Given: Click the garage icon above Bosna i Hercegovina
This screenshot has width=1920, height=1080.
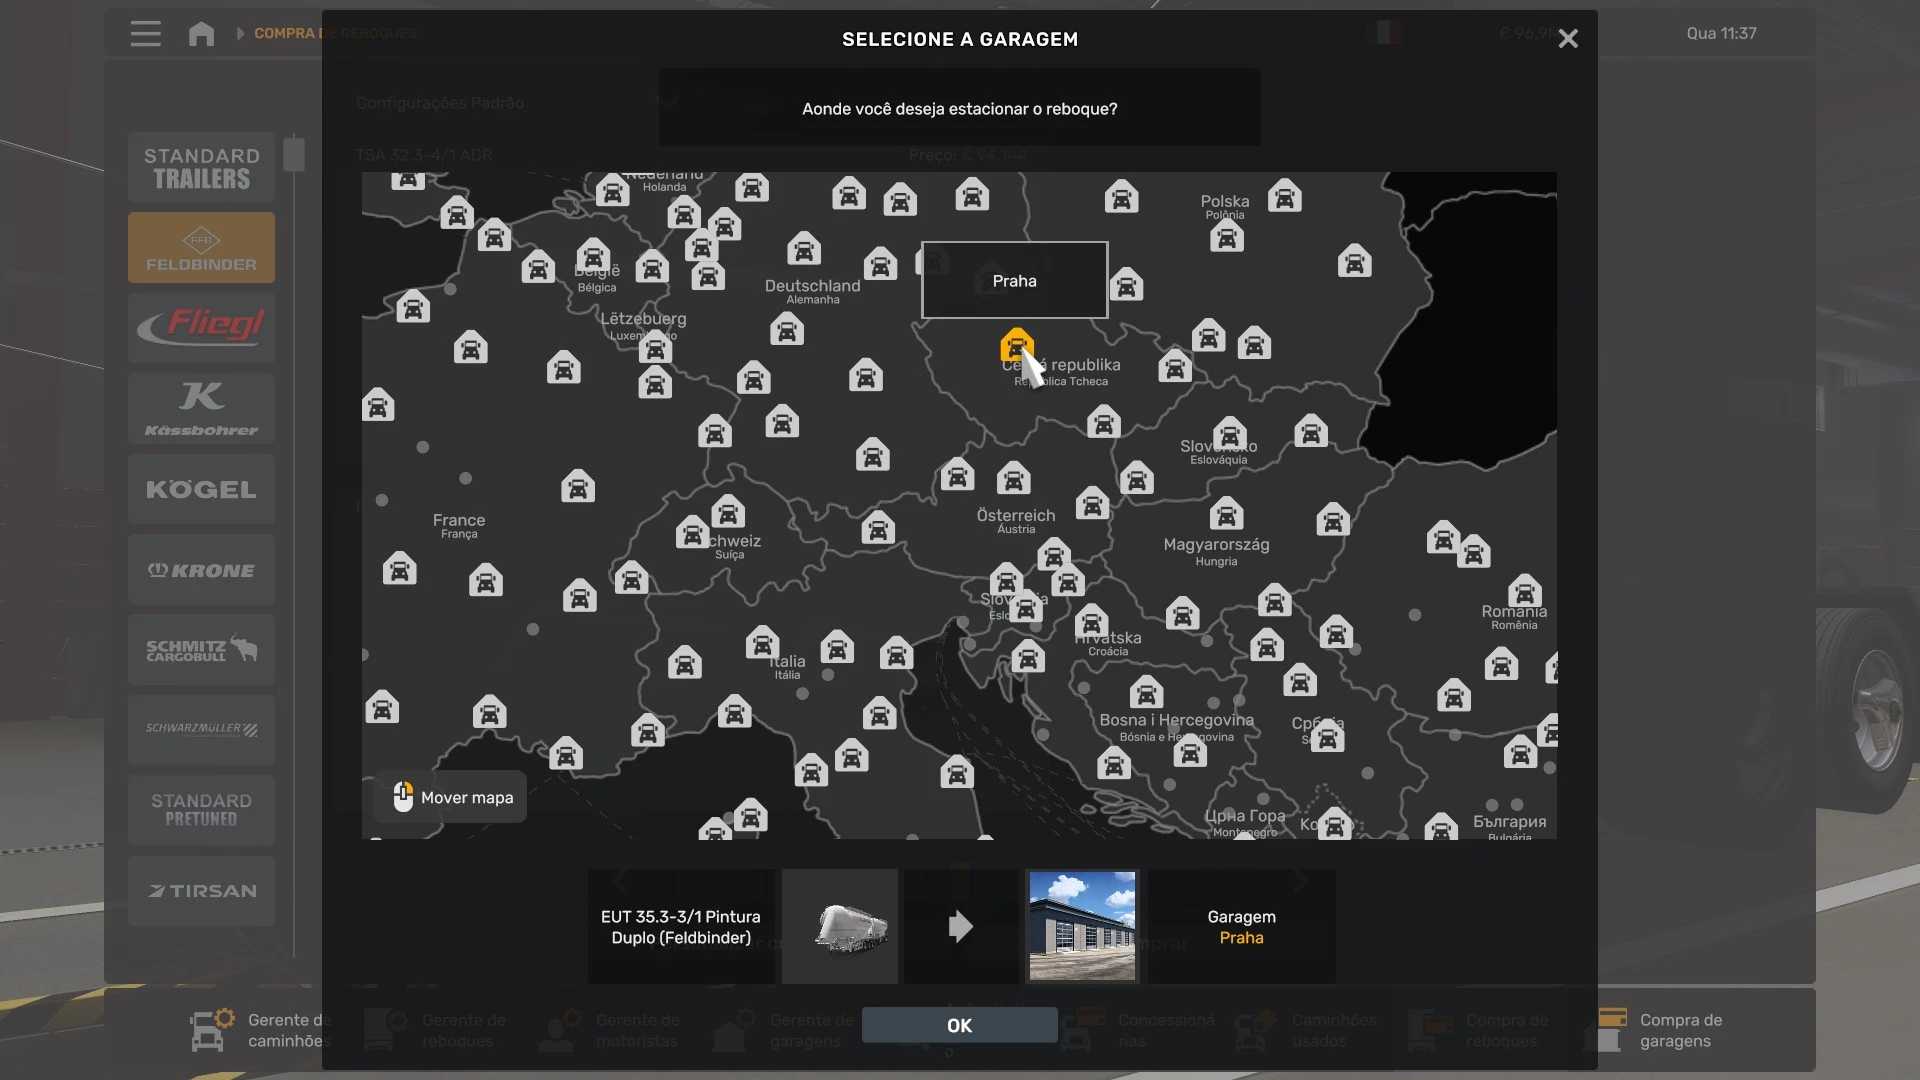Looking at the screenshot, I should point(1146,692).
